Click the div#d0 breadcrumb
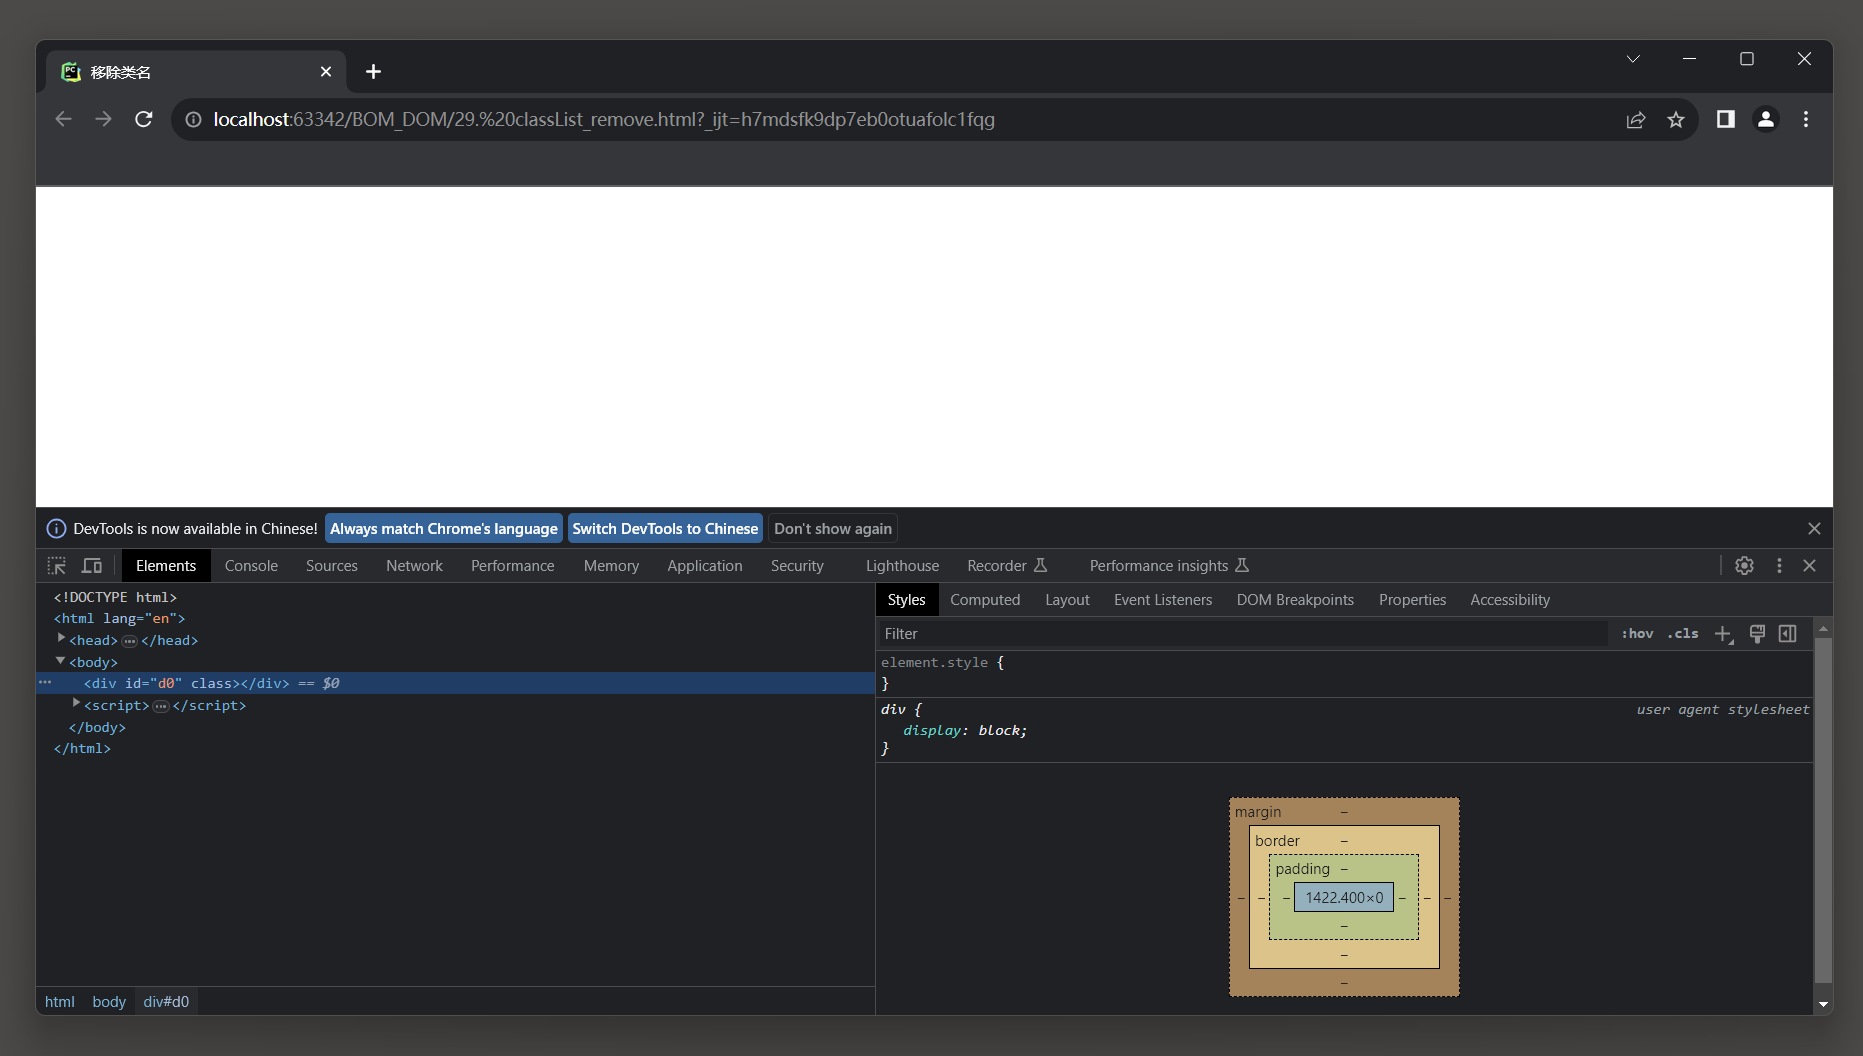1863x1056 pixels. (166, 1002)
